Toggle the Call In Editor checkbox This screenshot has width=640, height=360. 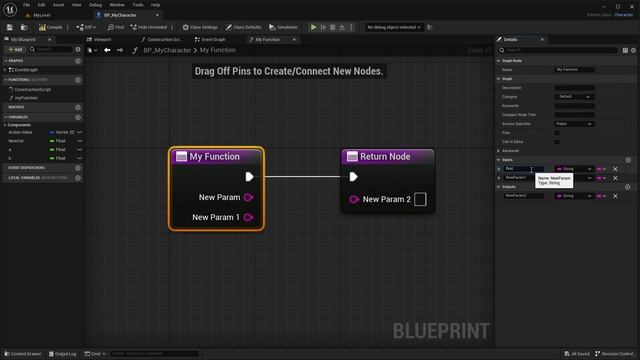(x=557, y=142)
